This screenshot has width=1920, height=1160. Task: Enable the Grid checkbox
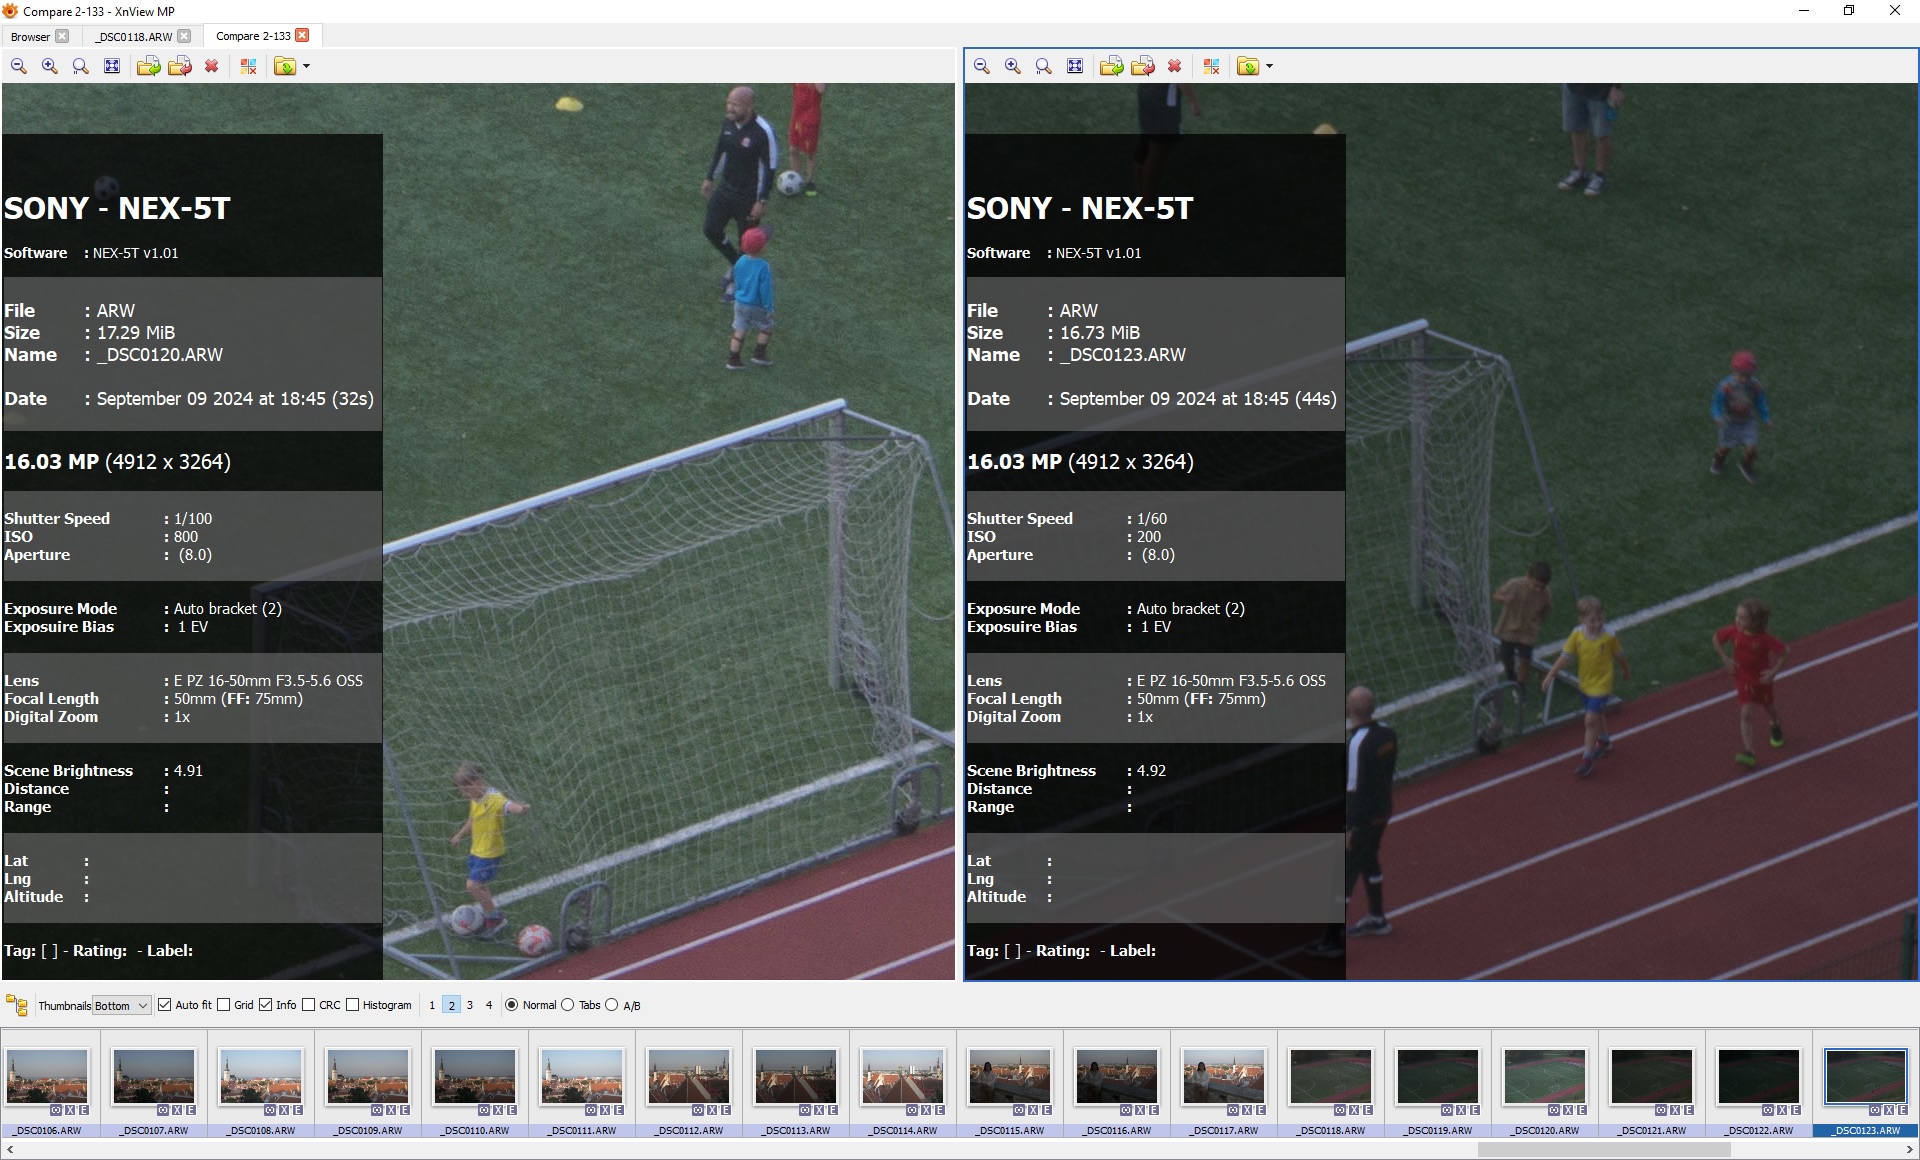coord(224,1005)
